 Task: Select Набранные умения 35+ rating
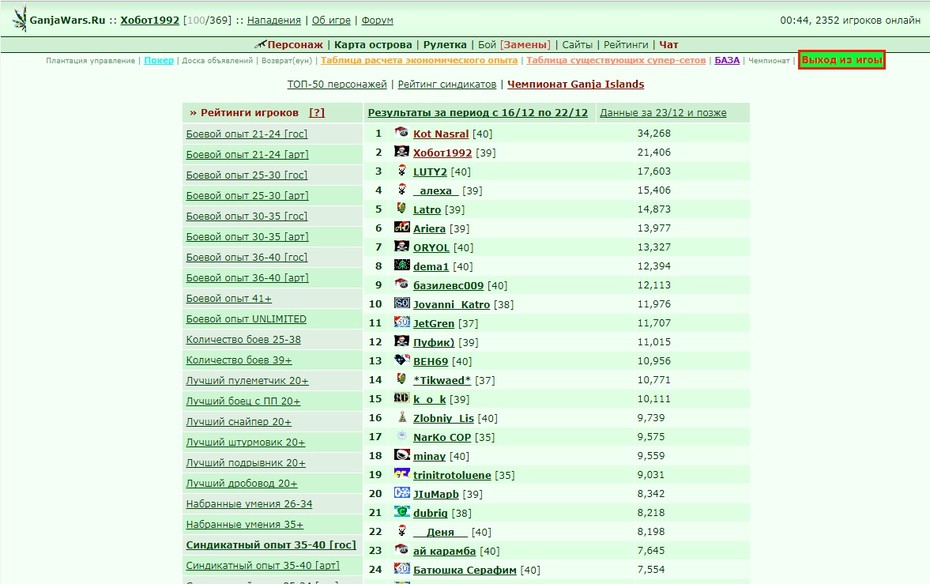[x=244, y=524]
